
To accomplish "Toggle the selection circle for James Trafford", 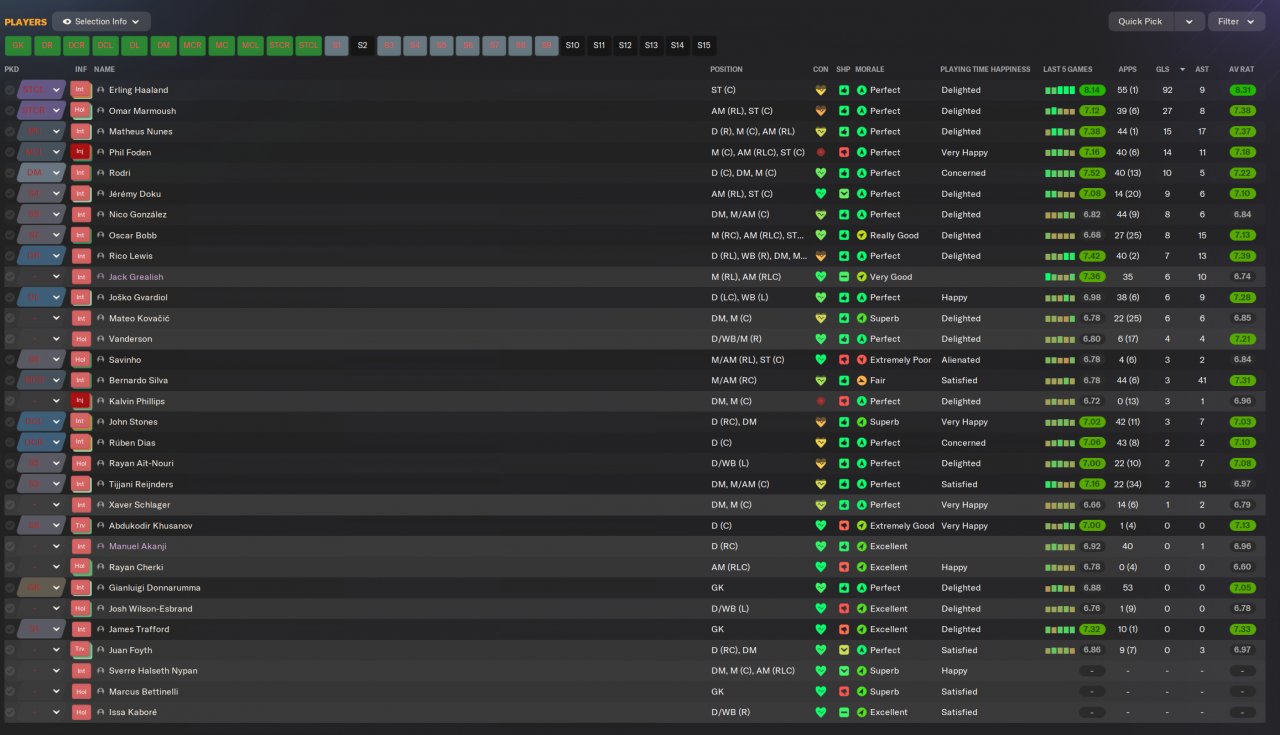I will click(10, 629).
